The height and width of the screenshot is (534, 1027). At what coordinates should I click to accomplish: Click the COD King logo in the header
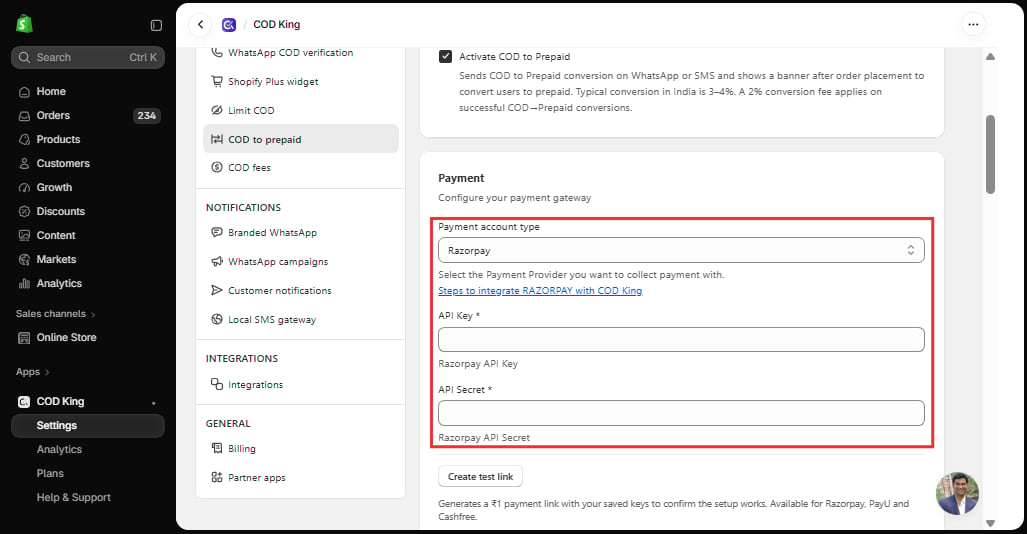229,25
